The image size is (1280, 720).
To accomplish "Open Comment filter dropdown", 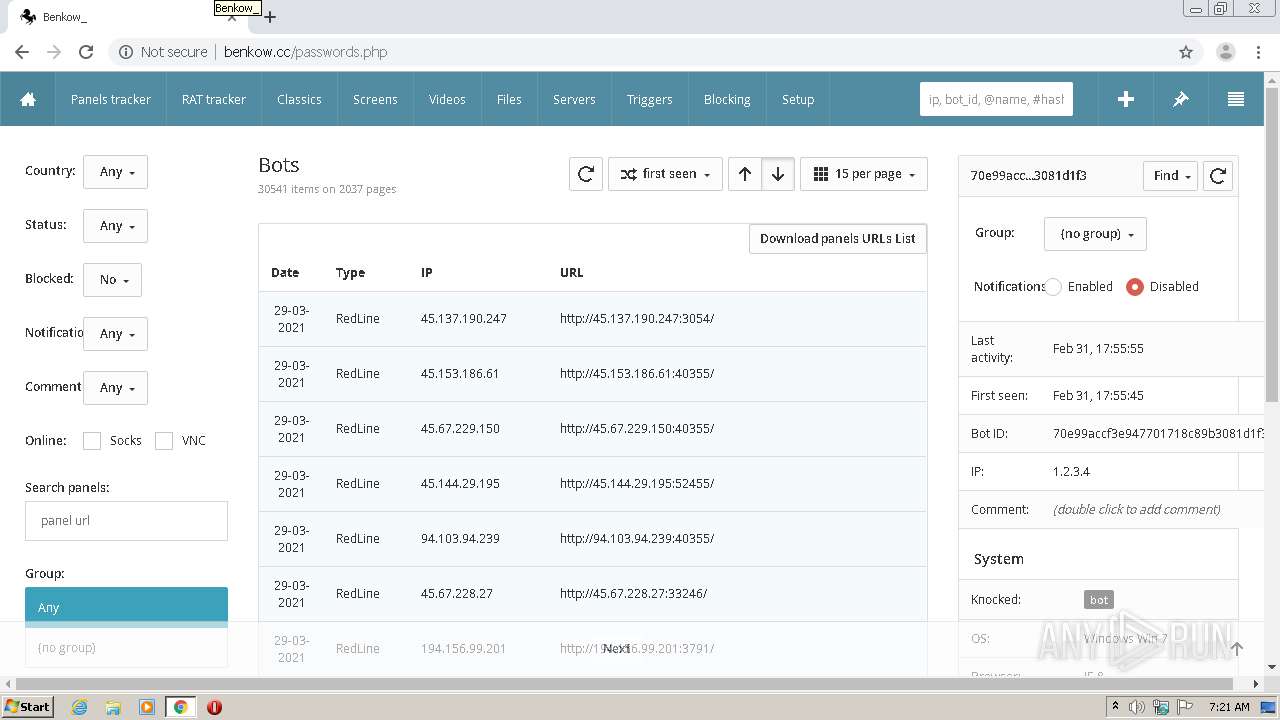I will coord(115,388).
